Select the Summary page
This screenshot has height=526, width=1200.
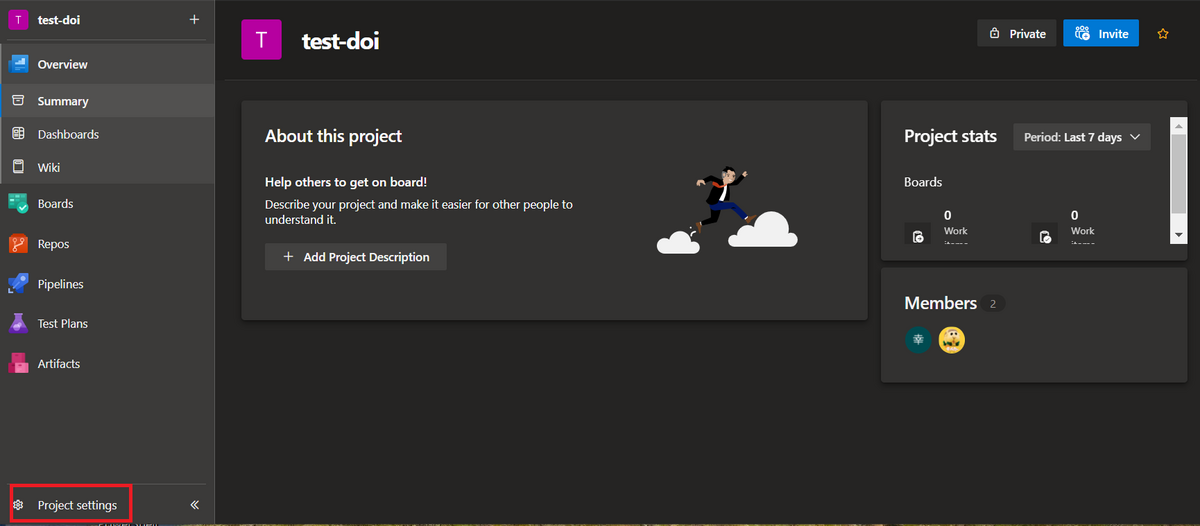tap(107, 101)
